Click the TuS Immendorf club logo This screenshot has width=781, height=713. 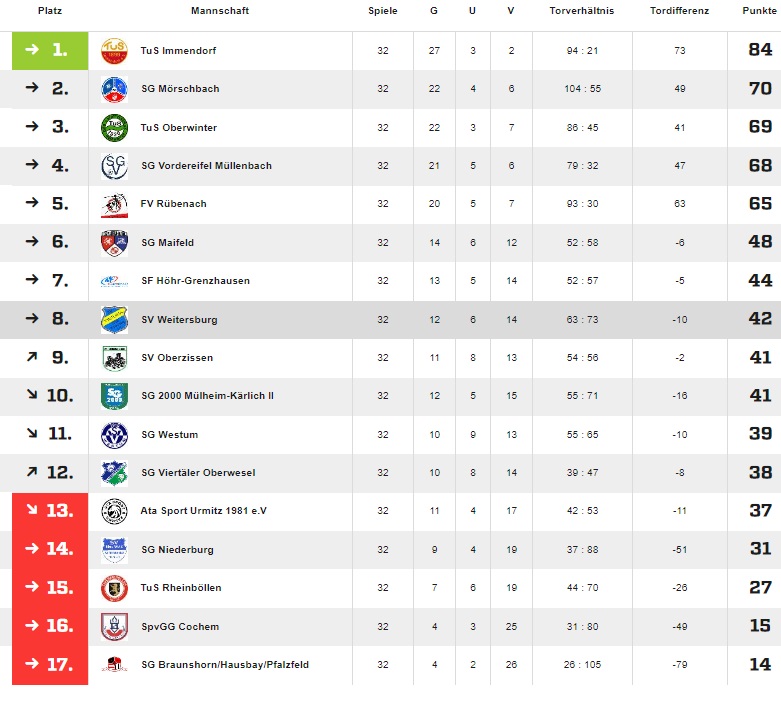114,50
